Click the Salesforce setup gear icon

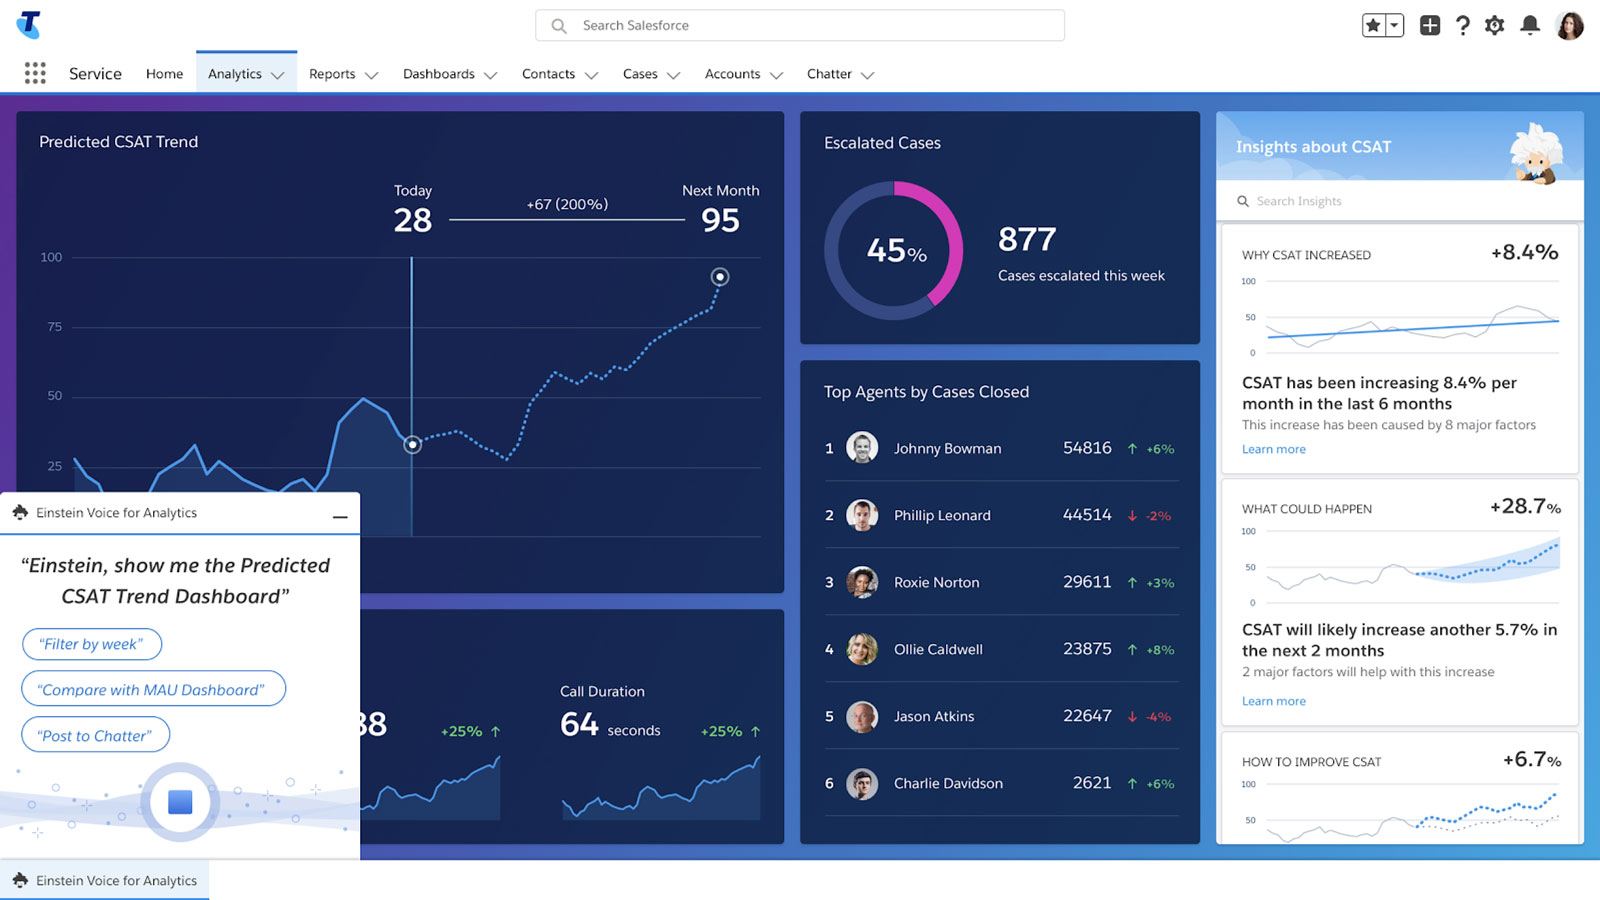coord(1495,25)
